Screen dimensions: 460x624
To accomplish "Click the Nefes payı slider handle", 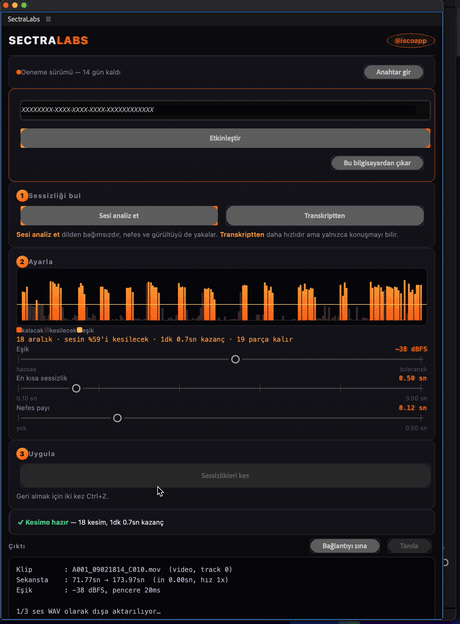I will pos(117,418).
